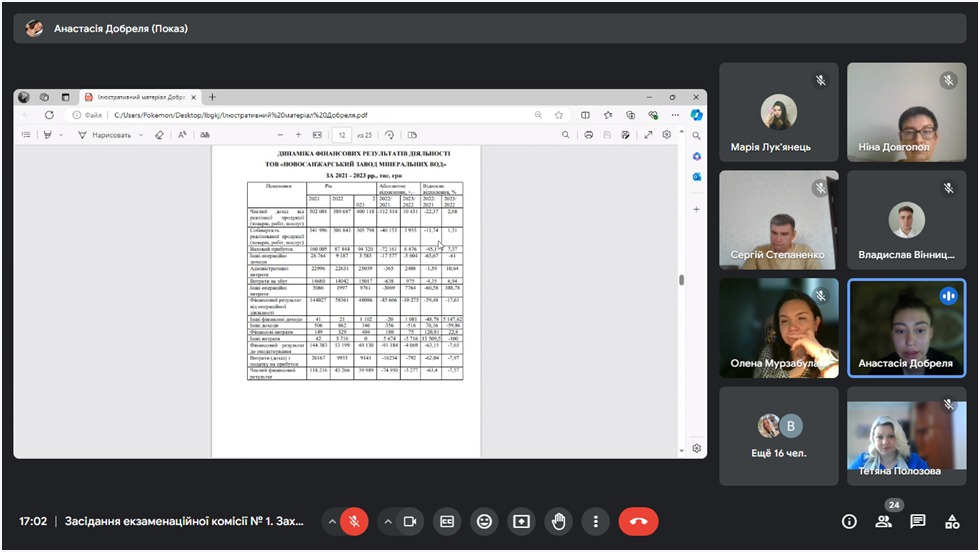Screen dimensions: 980x552
Task: Turn on closed captions
Action: [448, 521]
